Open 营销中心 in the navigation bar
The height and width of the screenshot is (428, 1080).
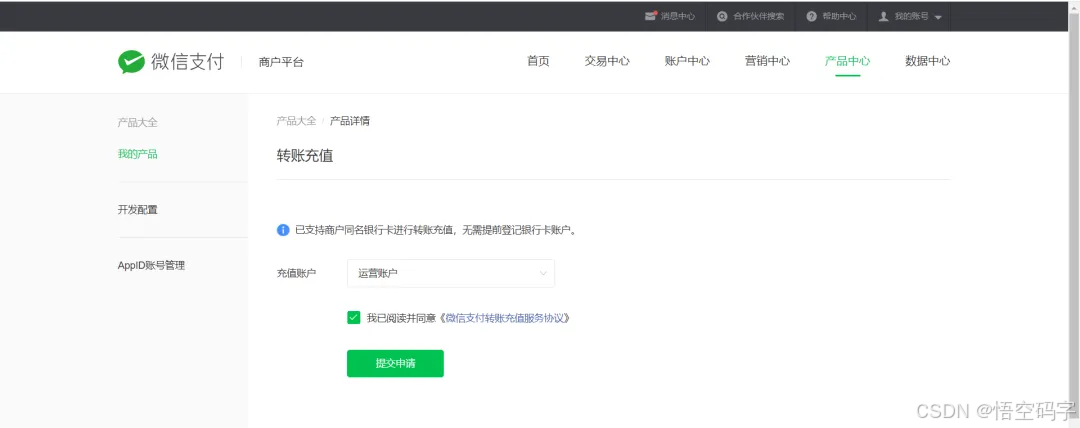coord(767,61)
